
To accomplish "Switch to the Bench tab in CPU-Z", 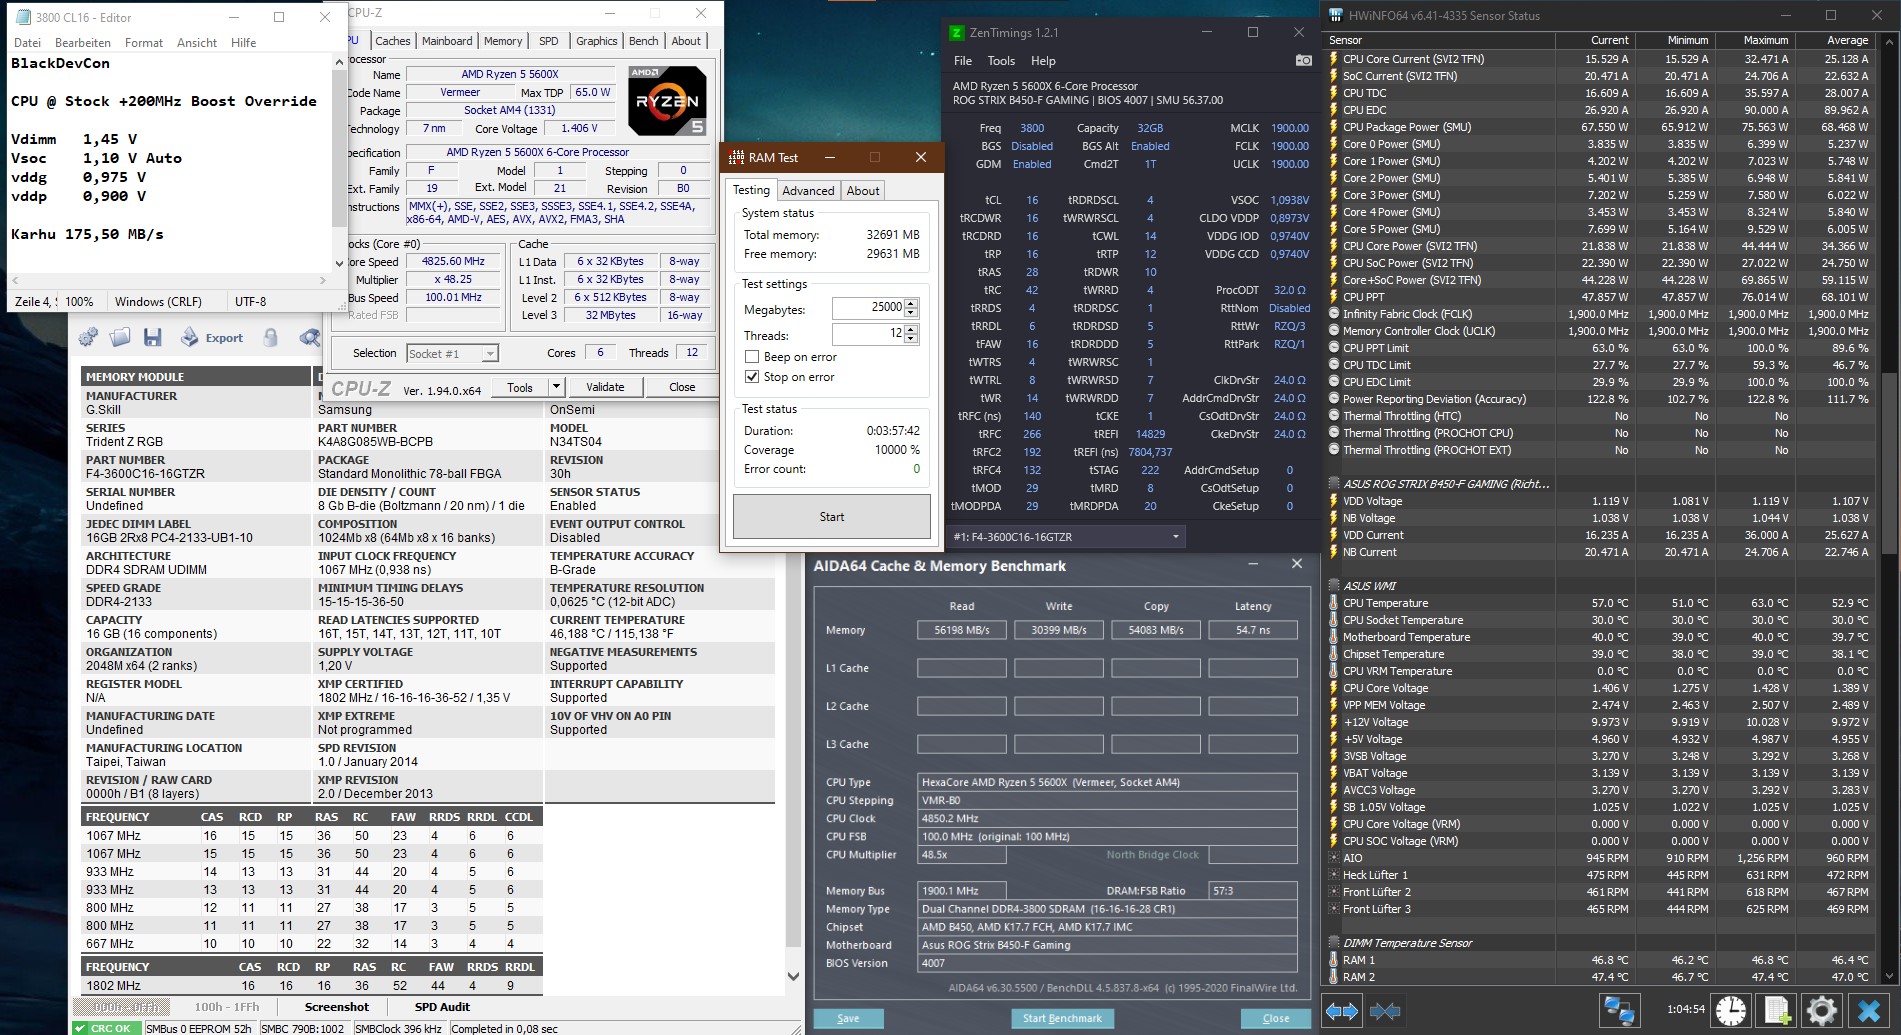I will [644, 41].
